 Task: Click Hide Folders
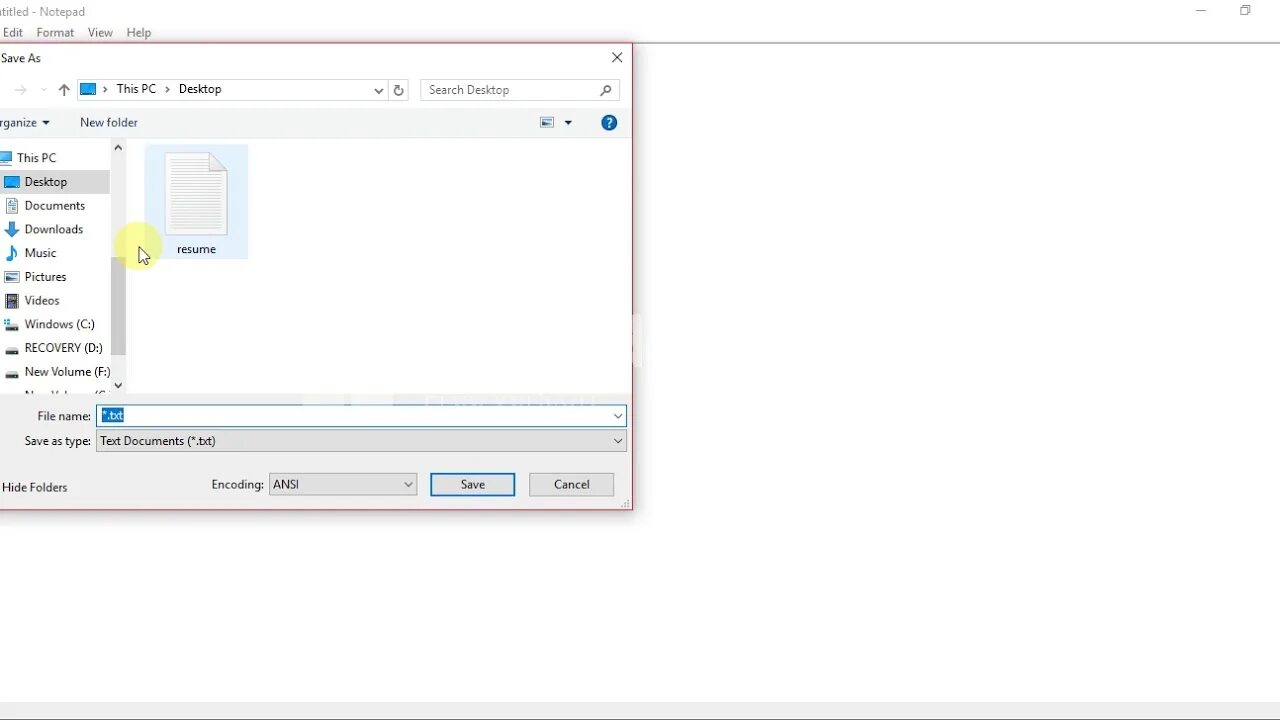(34, 488)
